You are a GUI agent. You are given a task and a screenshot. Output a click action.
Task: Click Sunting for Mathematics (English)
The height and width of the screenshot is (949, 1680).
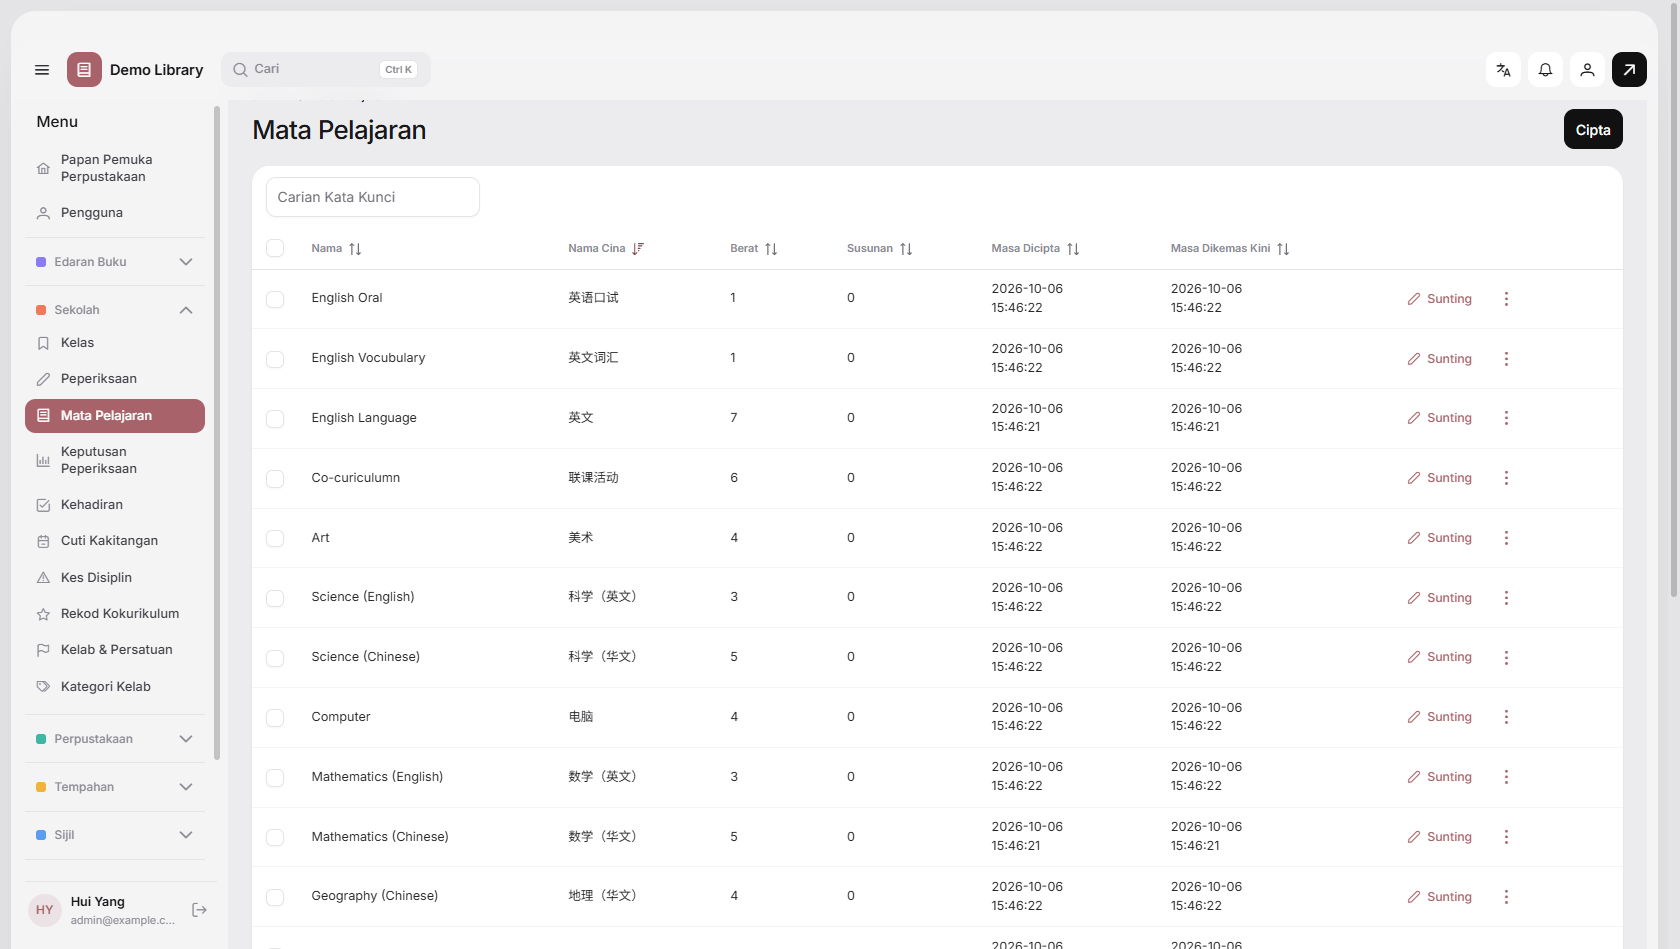coord(1439,777)
